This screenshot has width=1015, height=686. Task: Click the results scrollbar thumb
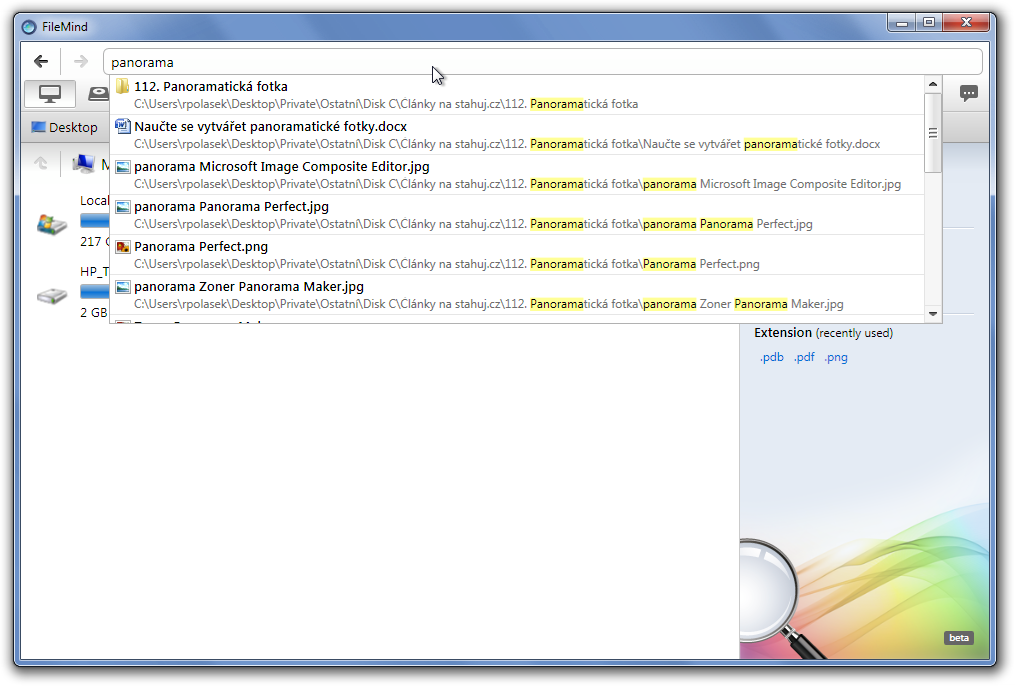coord(933,133)
